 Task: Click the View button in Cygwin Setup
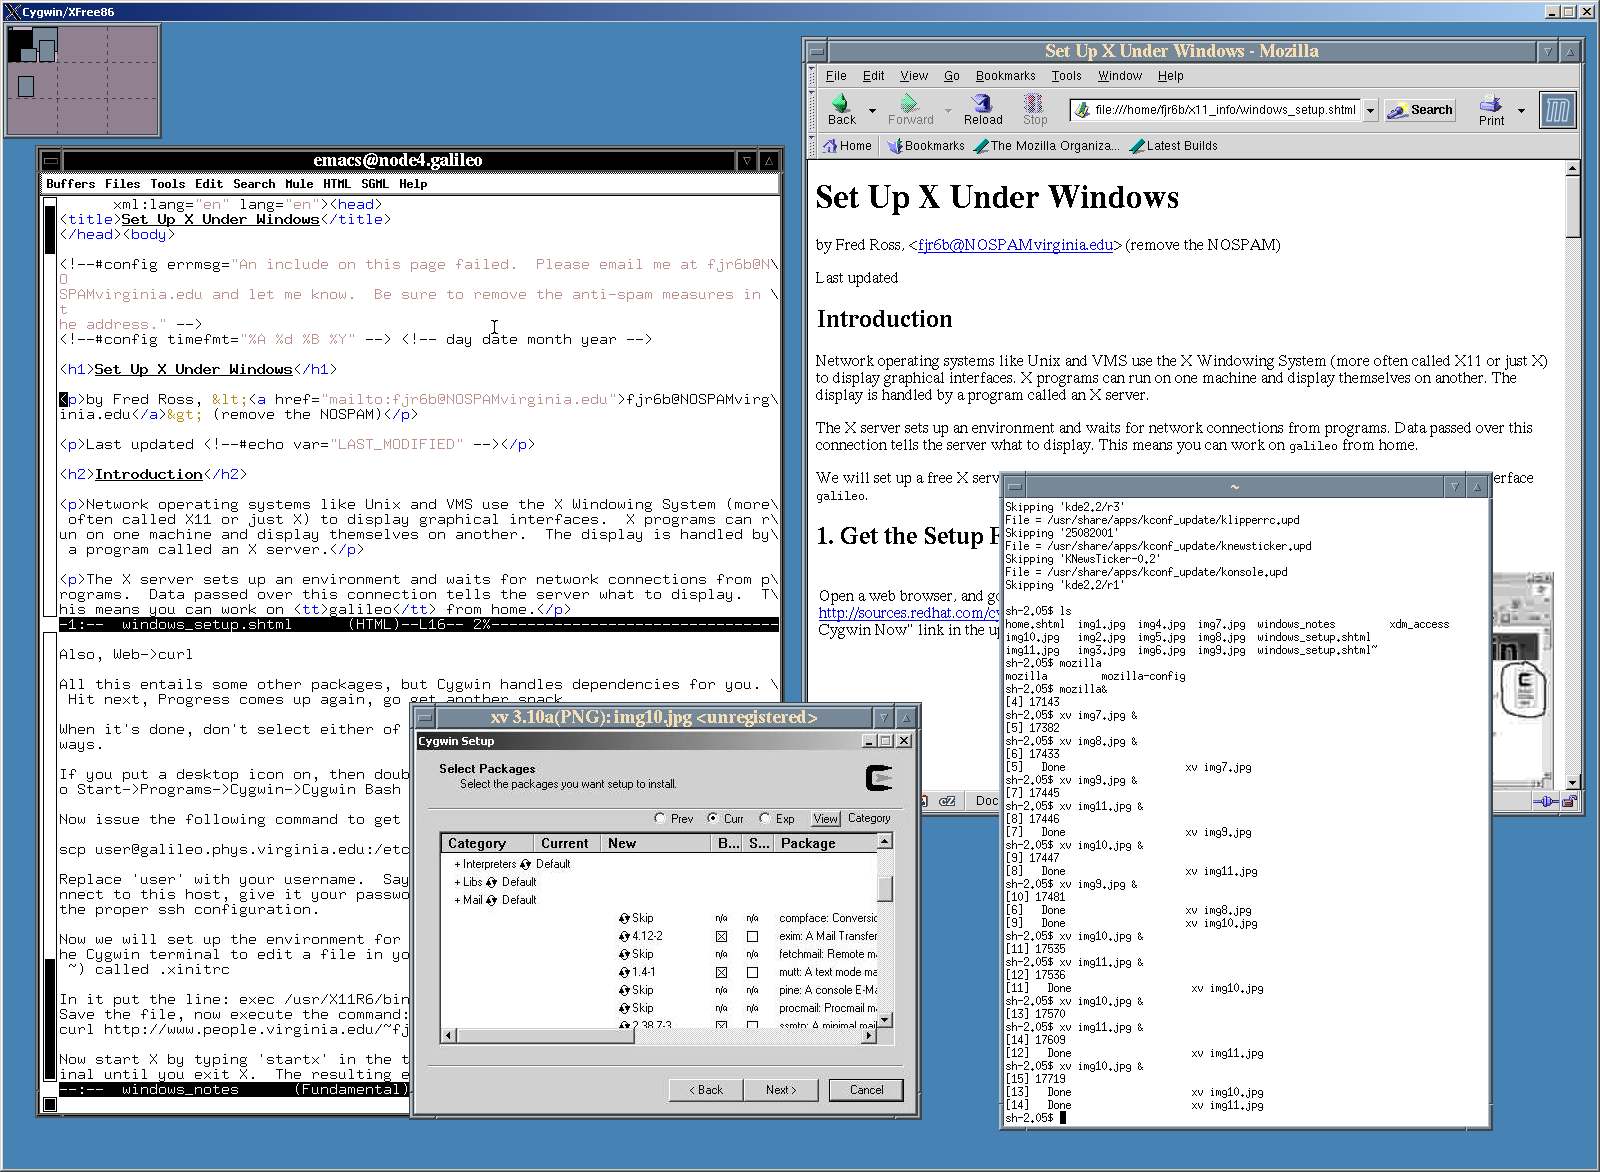(825, 818)
